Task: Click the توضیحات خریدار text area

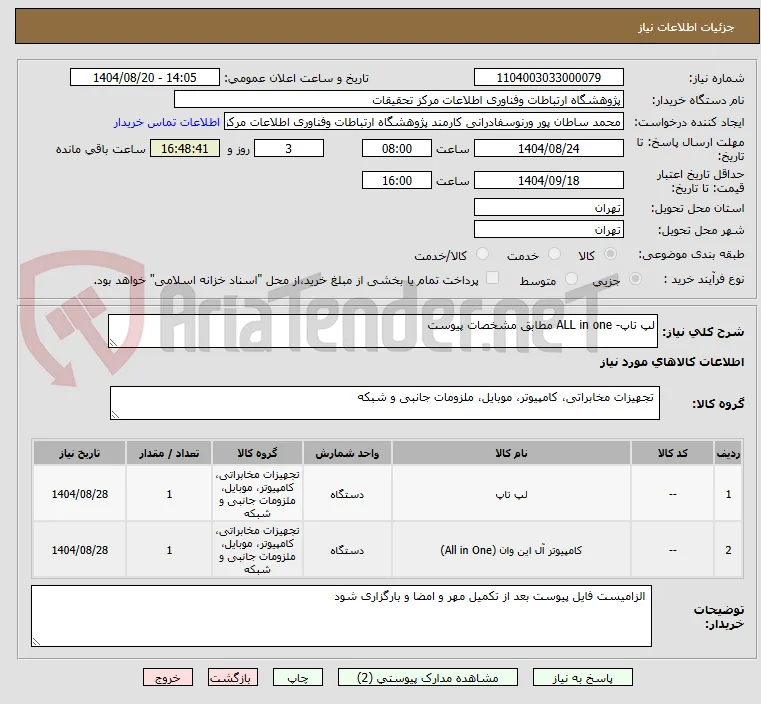Action: click(x=341, y=616)
